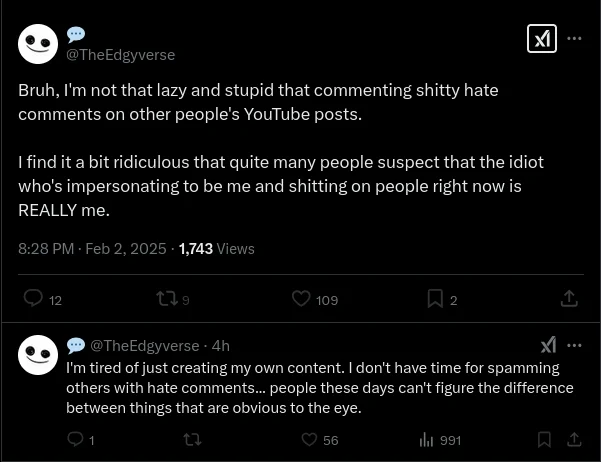Share the reply post
The width and height of the screenshot is (601, 462).
point(574,439)
